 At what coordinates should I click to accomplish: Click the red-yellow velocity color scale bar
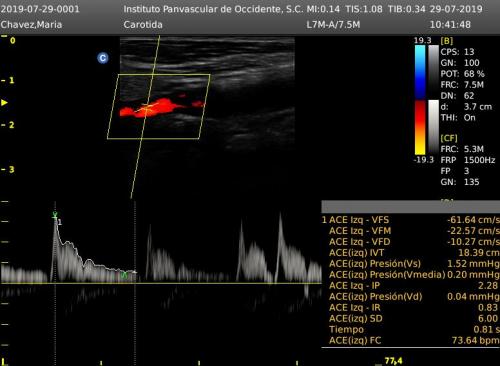point(420,127)
